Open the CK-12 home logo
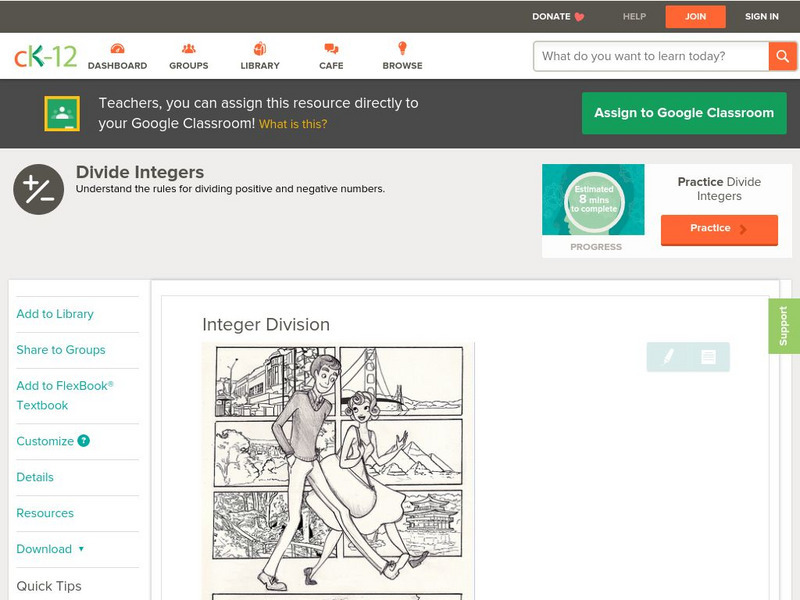The image size is (800, 600). (45, 56)
